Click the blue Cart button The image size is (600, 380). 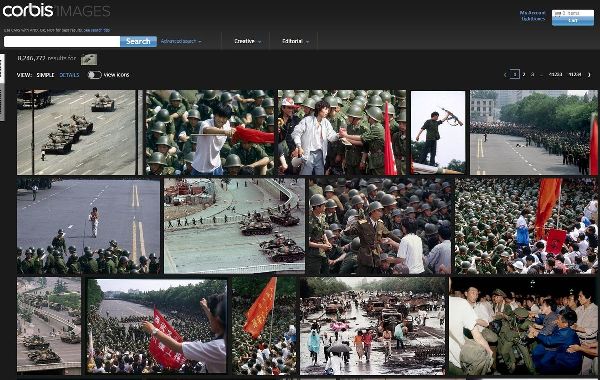(x=572, y=21)
